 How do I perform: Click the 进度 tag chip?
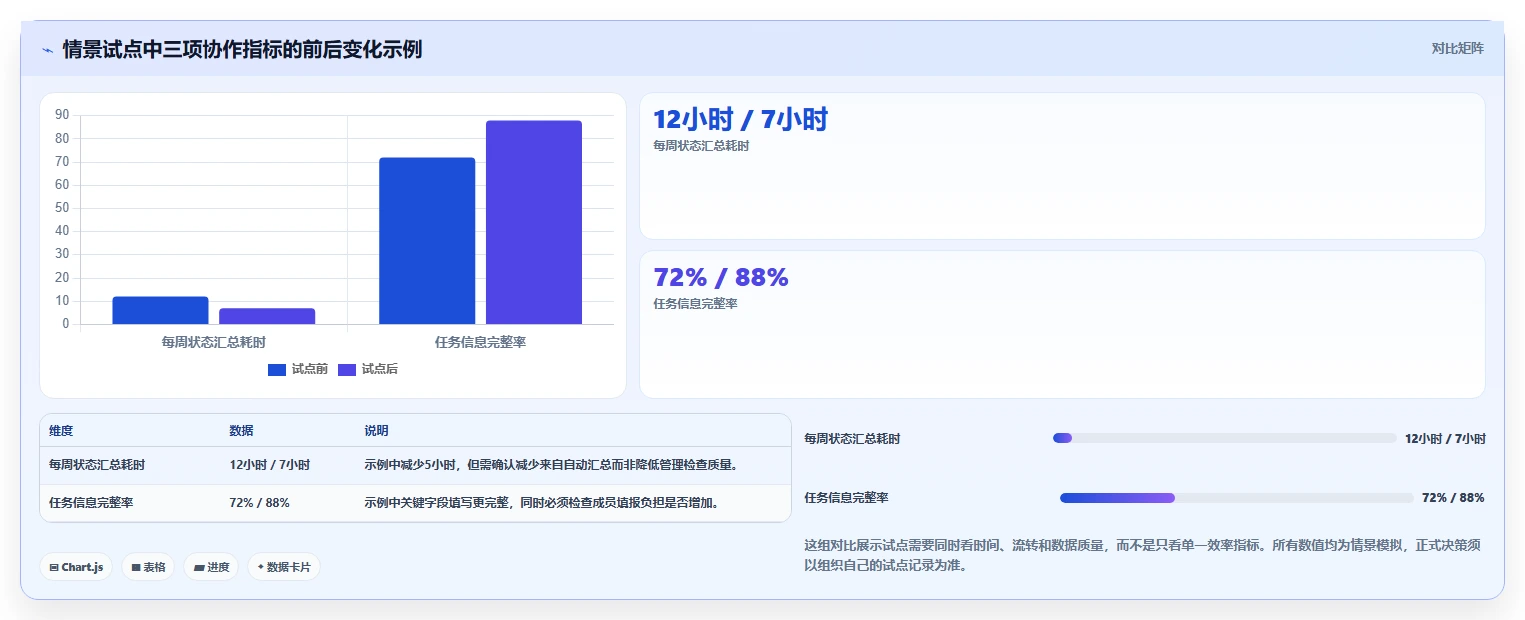pos(211,567)
